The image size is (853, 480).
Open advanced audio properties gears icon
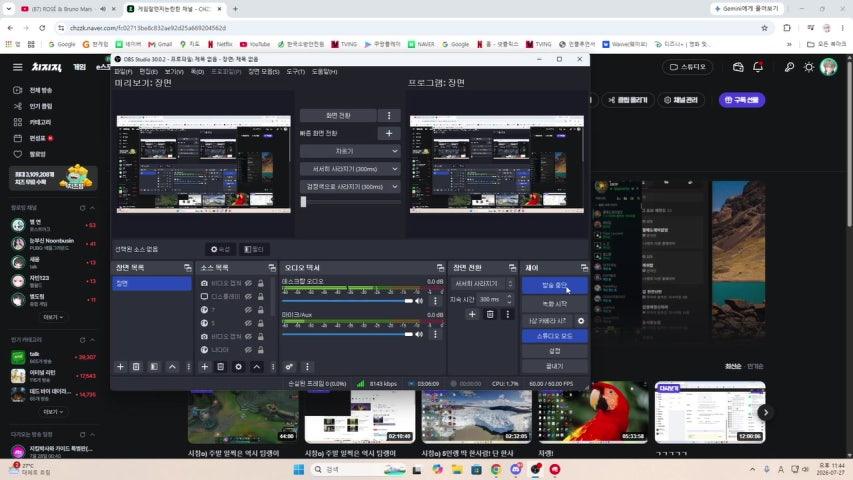289,367
